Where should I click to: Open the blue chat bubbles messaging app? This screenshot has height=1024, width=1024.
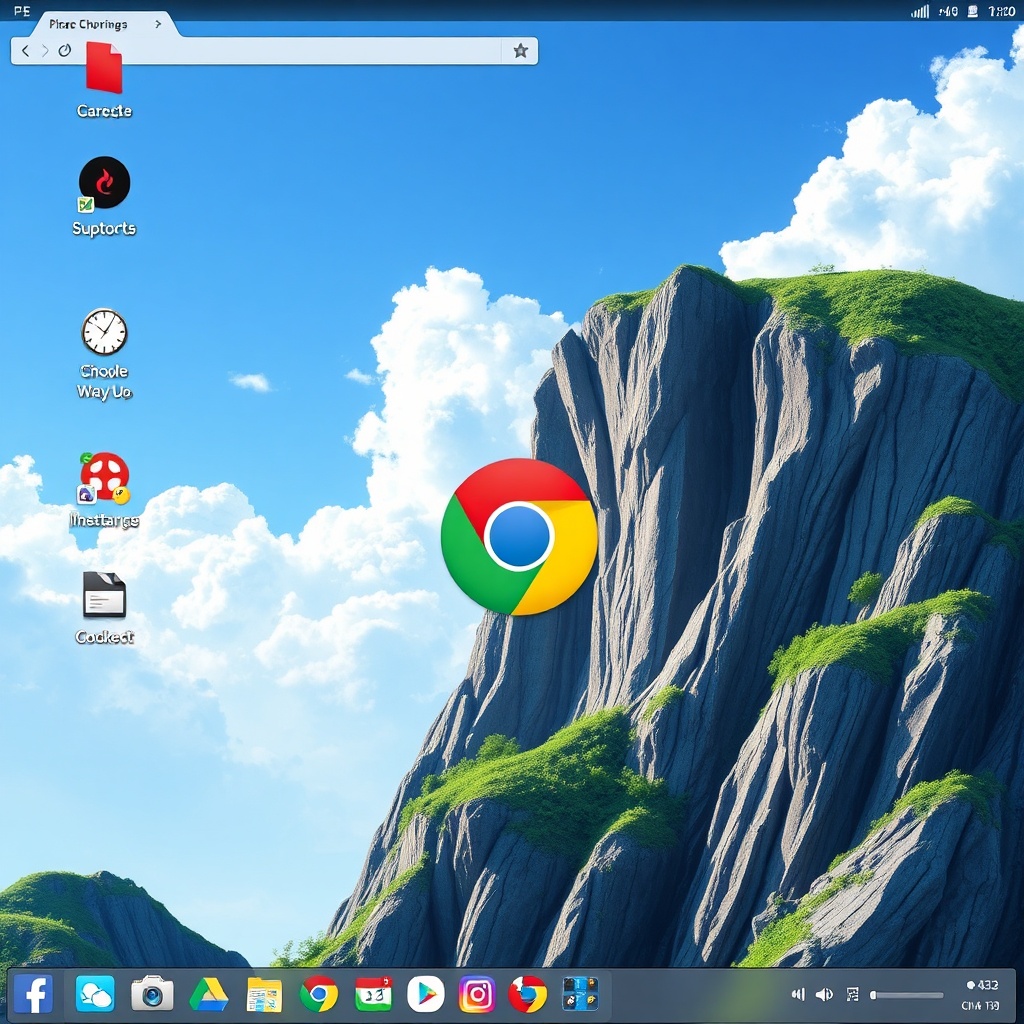pyautogui.click(x=95, y=994)
